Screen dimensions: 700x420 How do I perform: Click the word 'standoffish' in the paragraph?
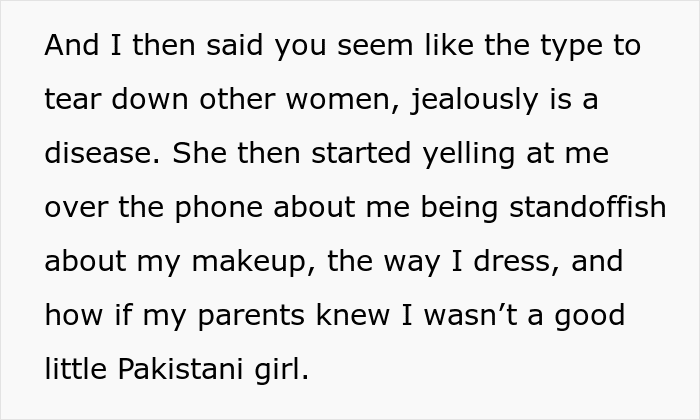click(588, 207)
